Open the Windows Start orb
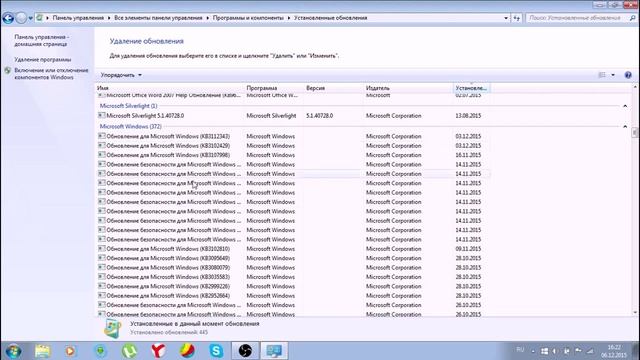 coord(13,351)
